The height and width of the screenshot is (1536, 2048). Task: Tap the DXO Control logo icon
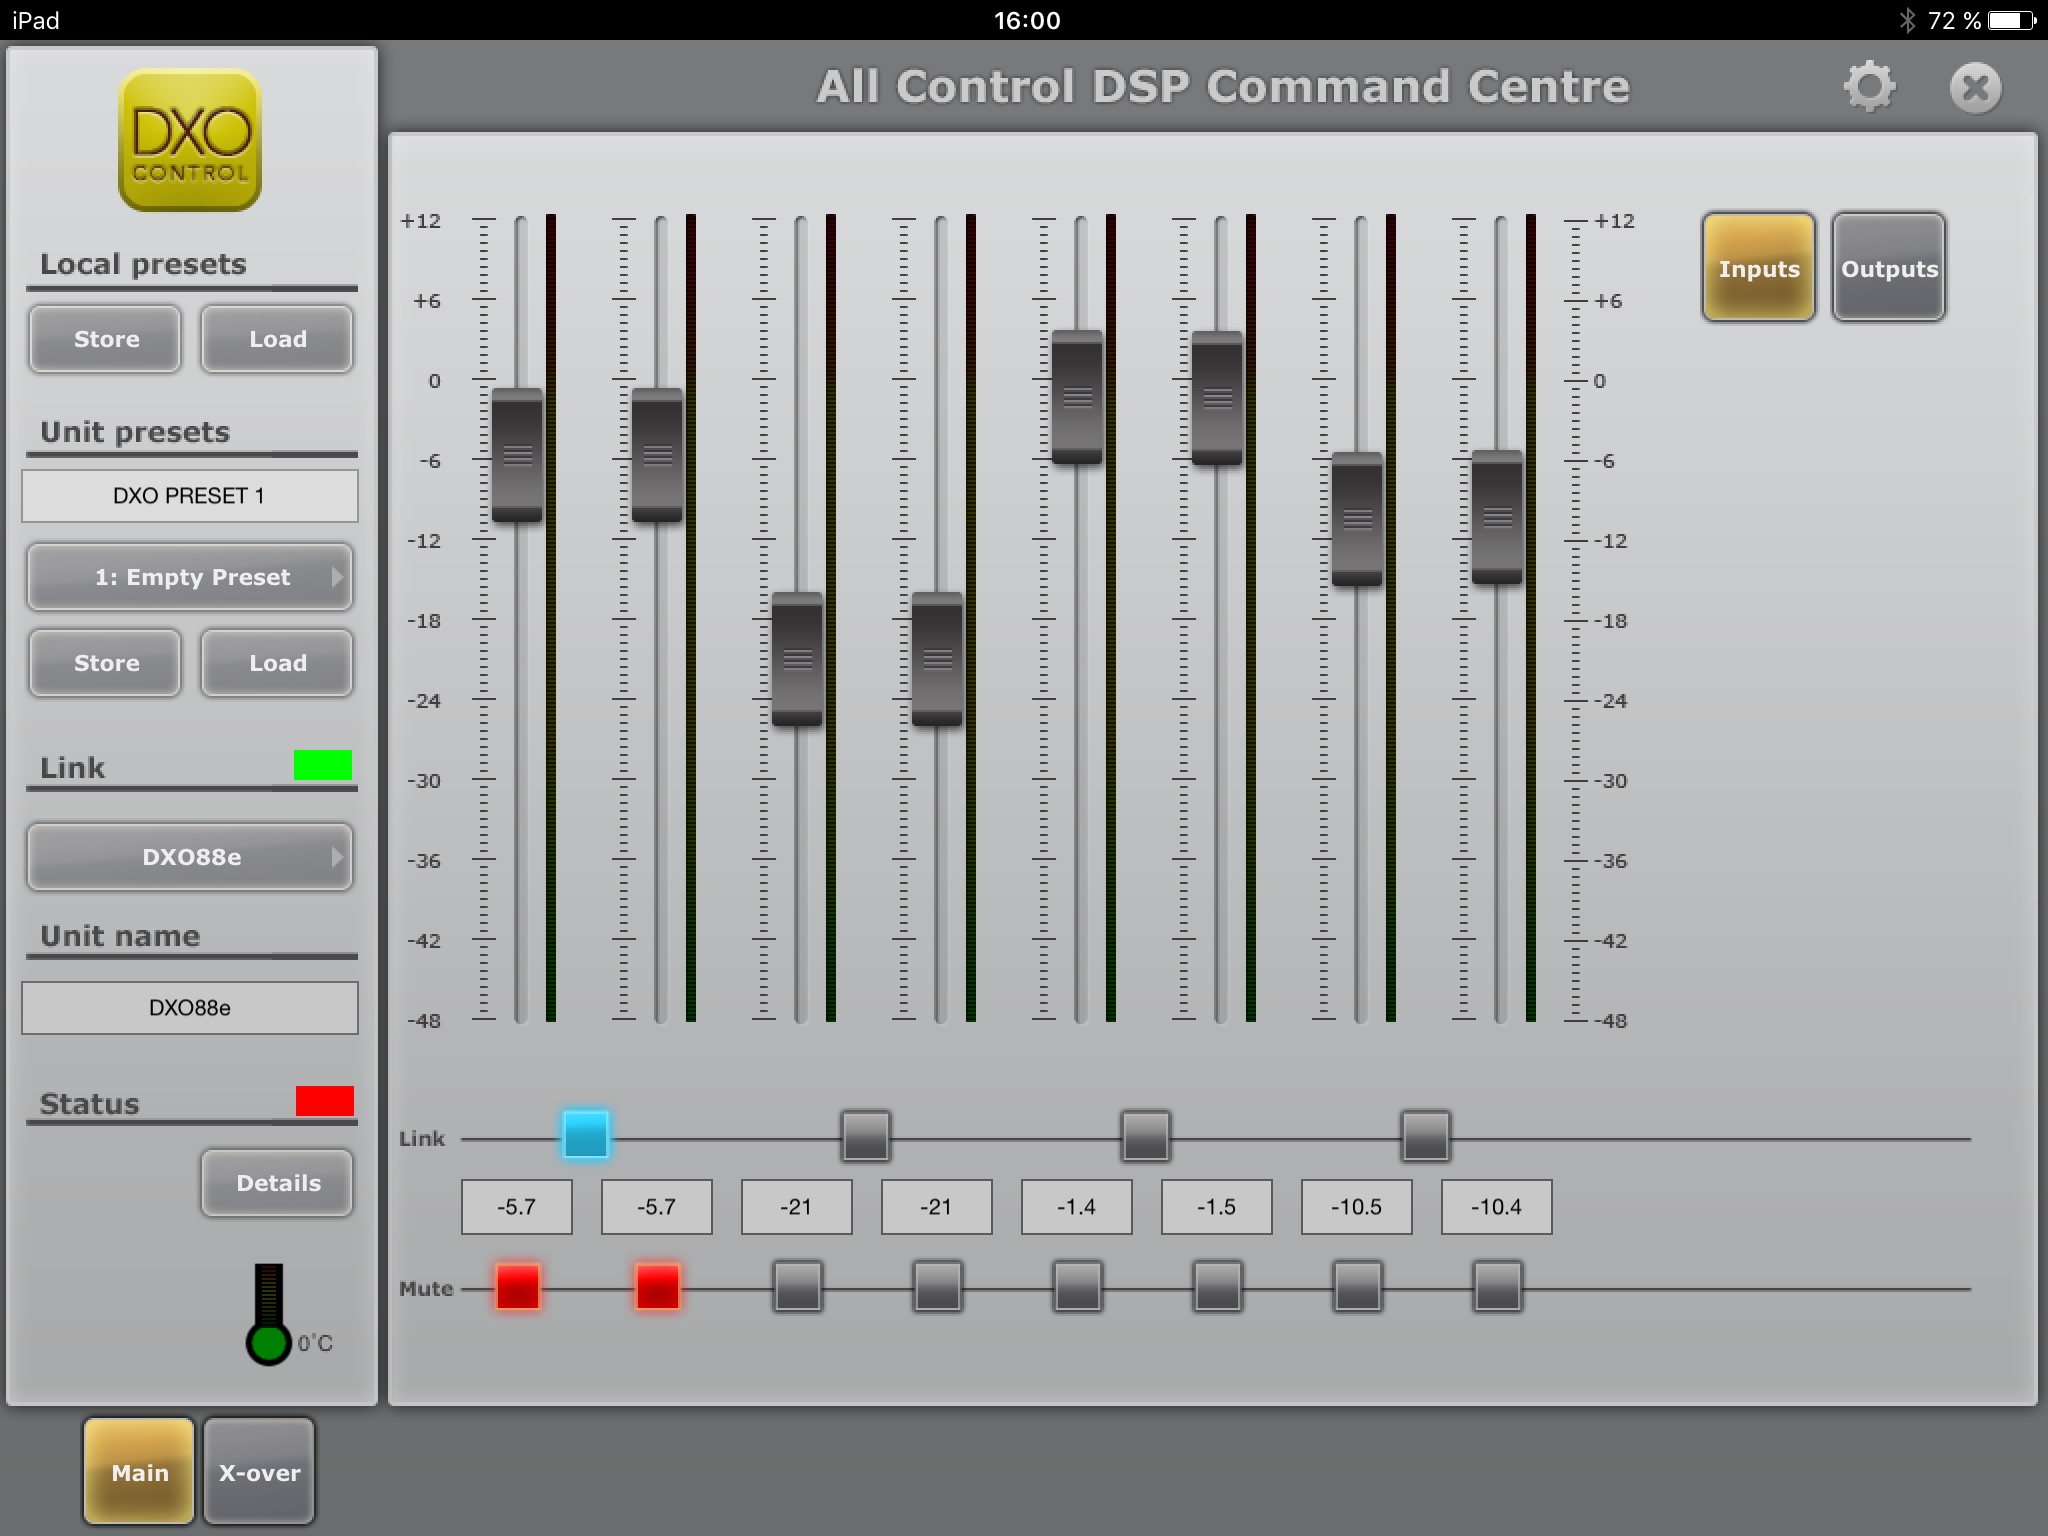click(190, 140)
